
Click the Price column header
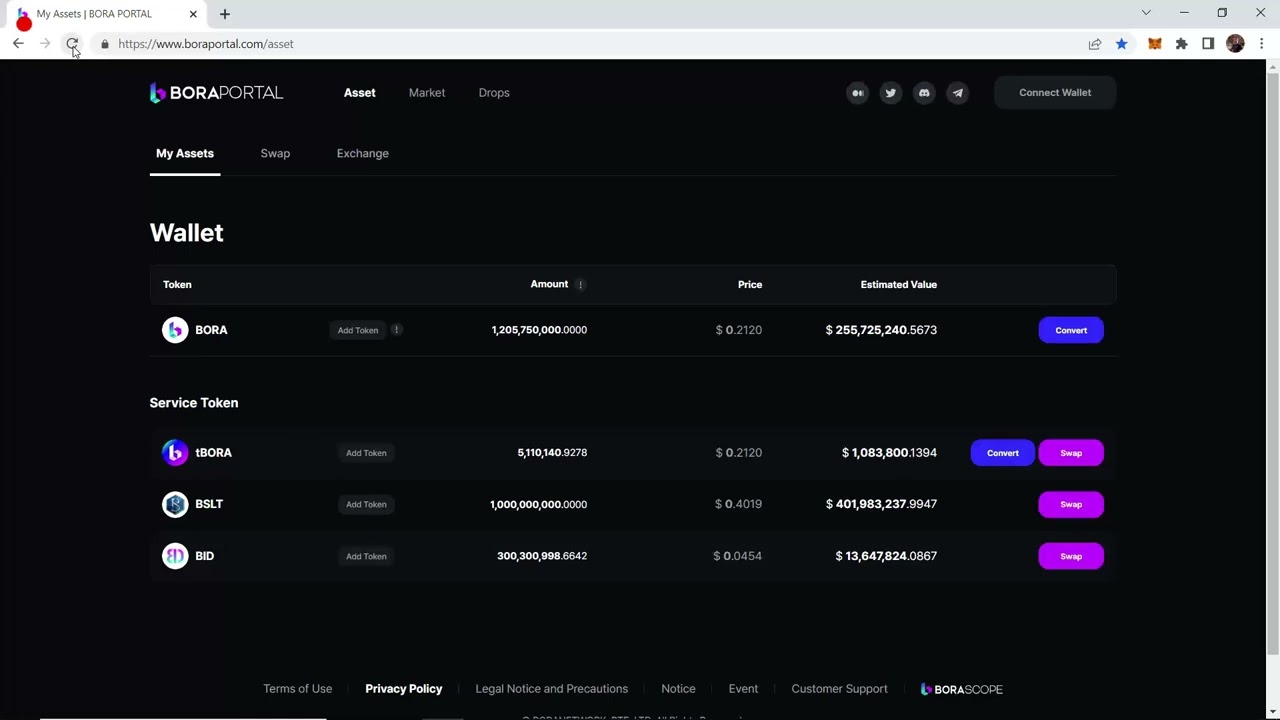pos(750,285)
